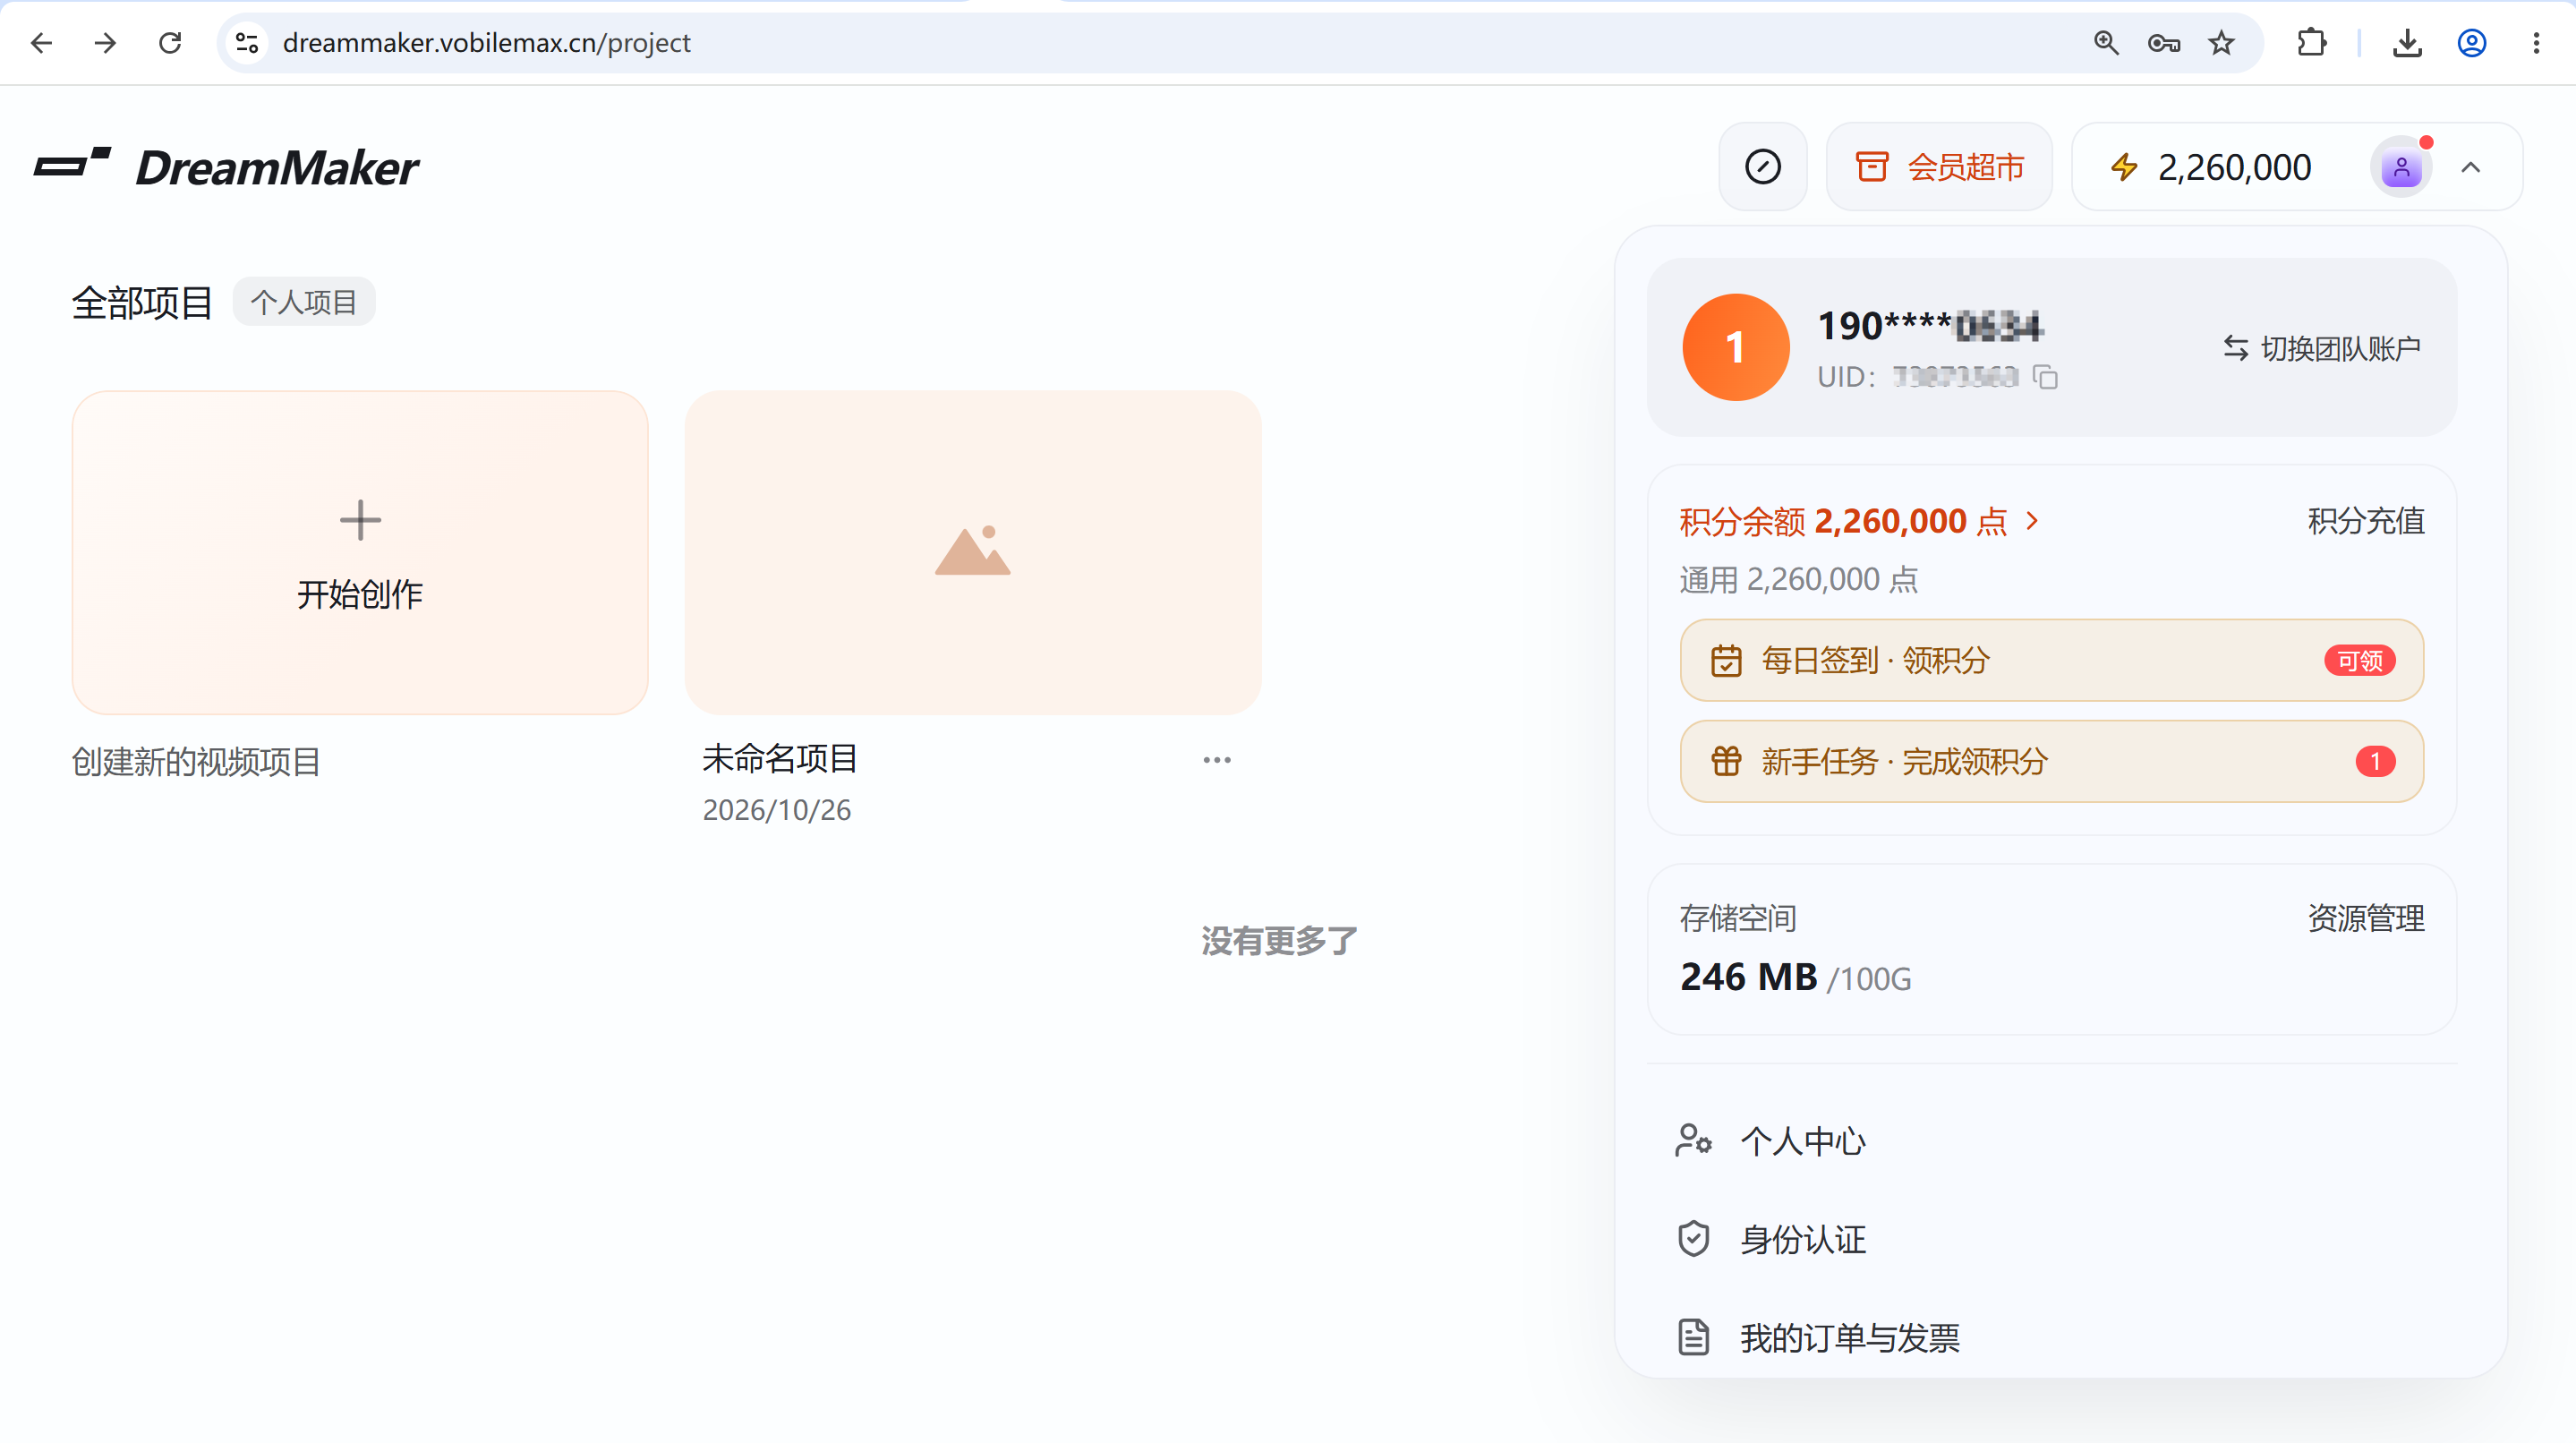Open the 未命名项目 project thumbnail
This screenshot has width=2576, height=1443.
point(973,553)
